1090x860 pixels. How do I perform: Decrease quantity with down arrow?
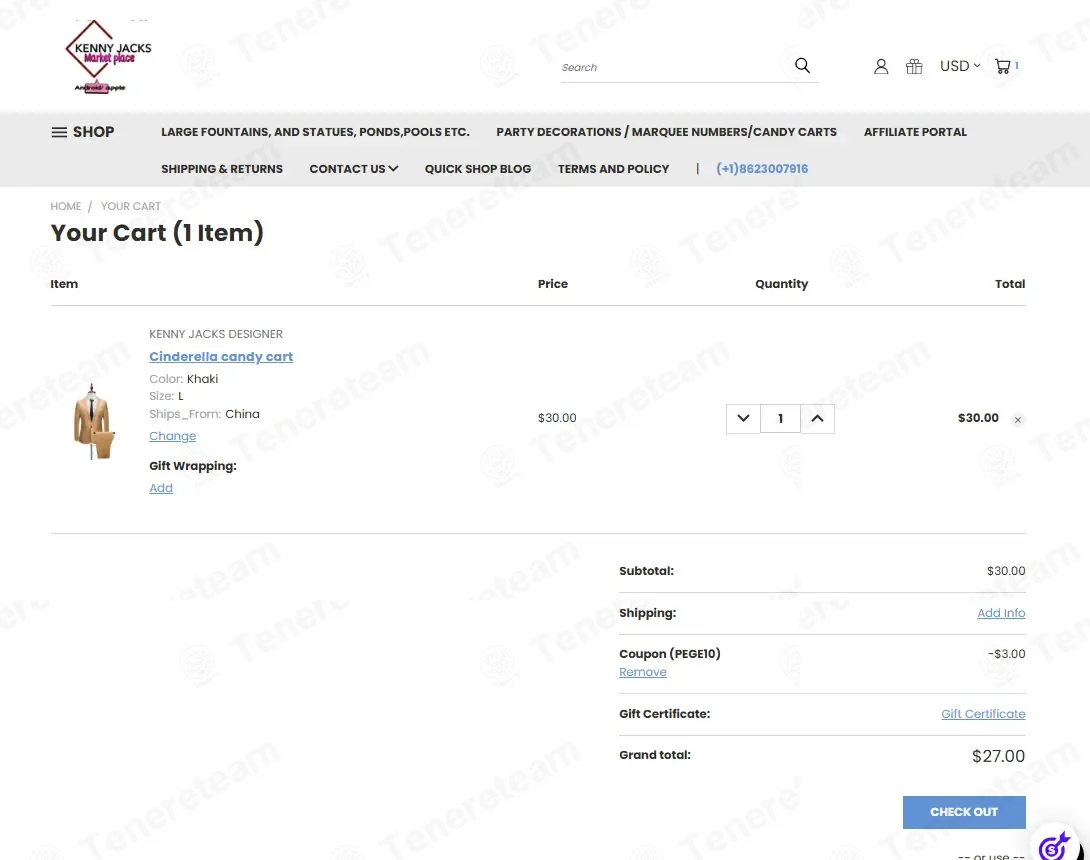[x=743, y=419]
